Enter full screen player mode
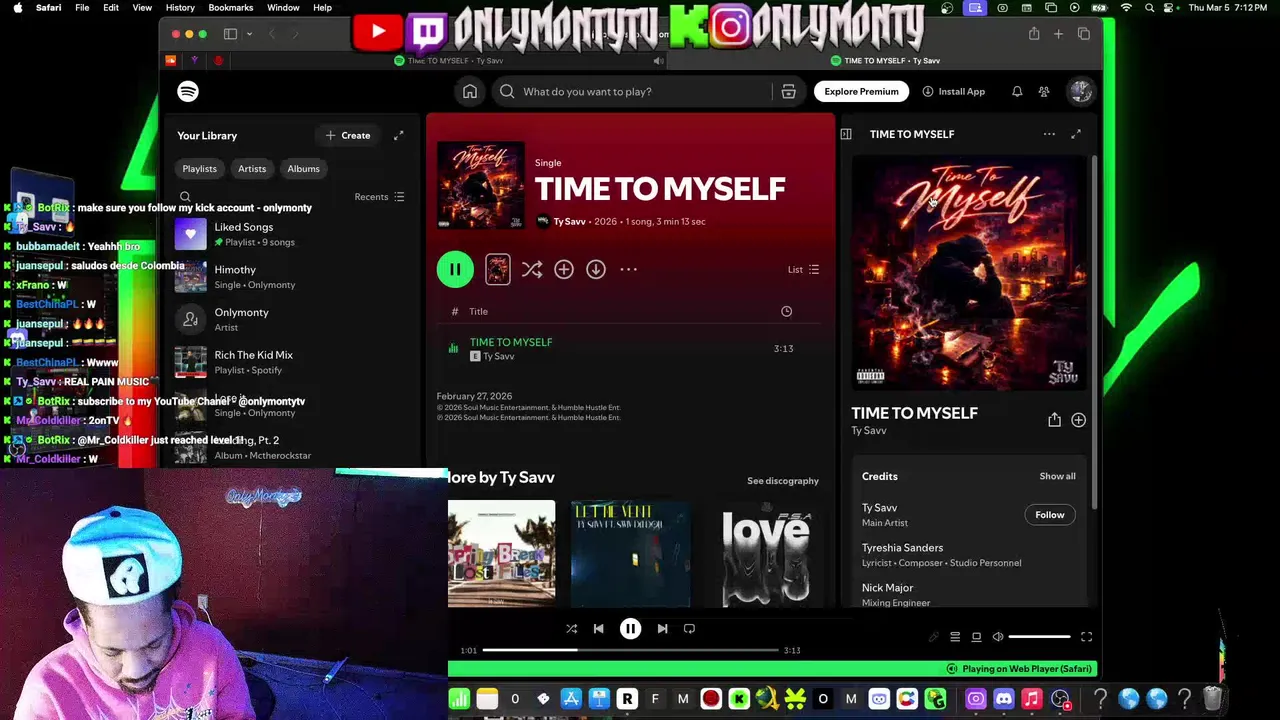This screenshot has width=1280, height=720. click(1086, 637)
